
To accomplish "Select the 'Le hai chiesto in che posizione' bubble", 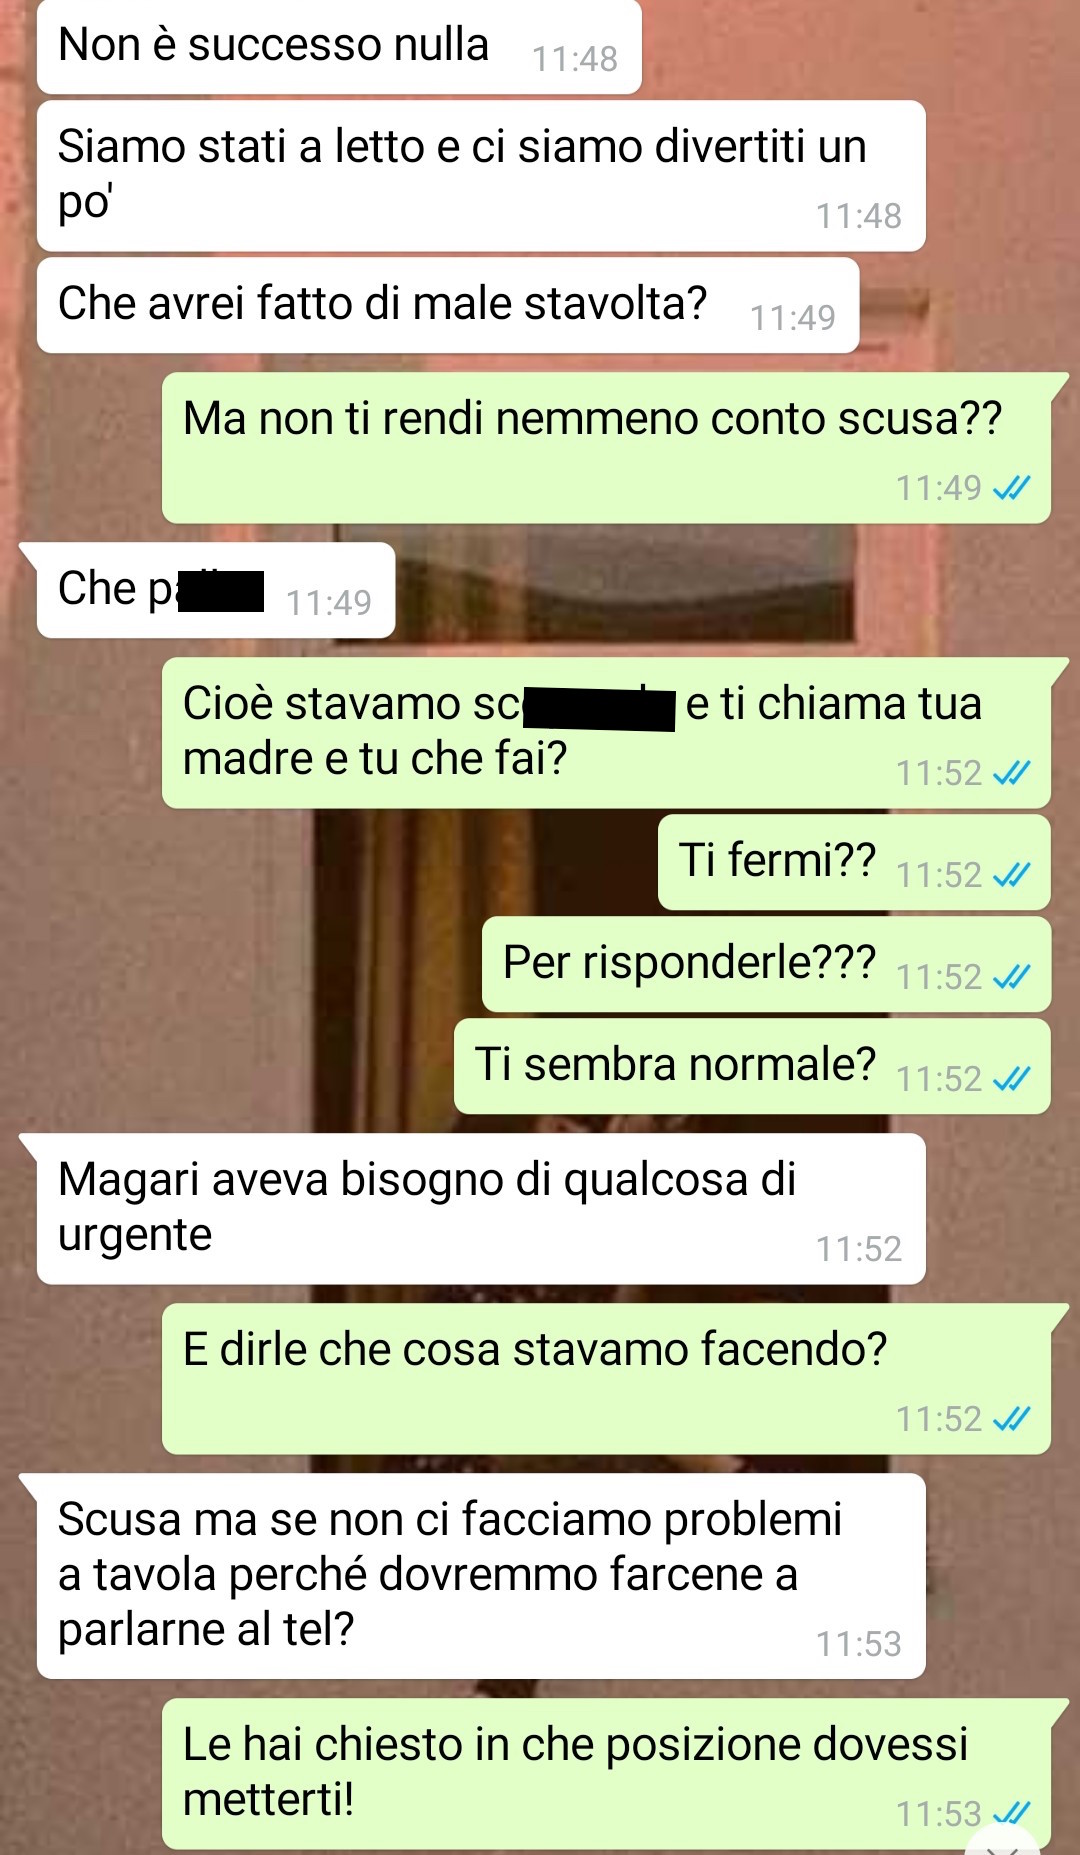I will (607, 1773).
